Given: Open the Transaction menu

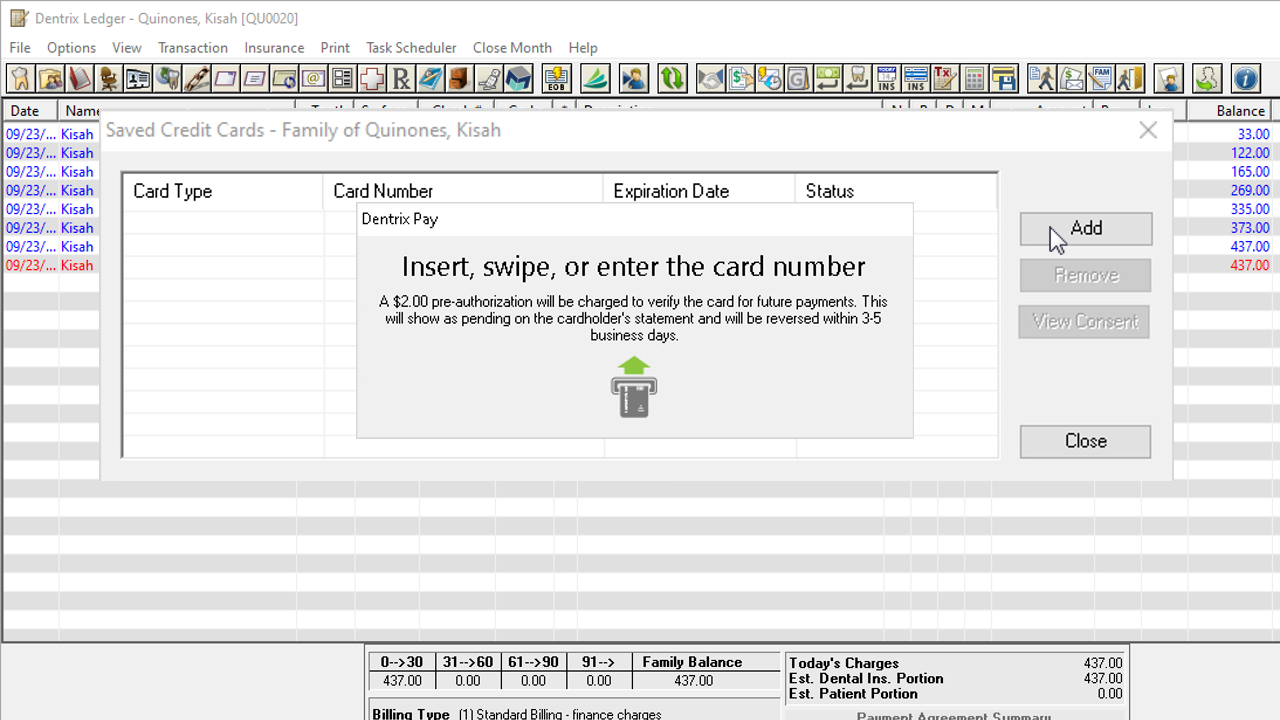Looking at the screenshot, I should 193,48.
